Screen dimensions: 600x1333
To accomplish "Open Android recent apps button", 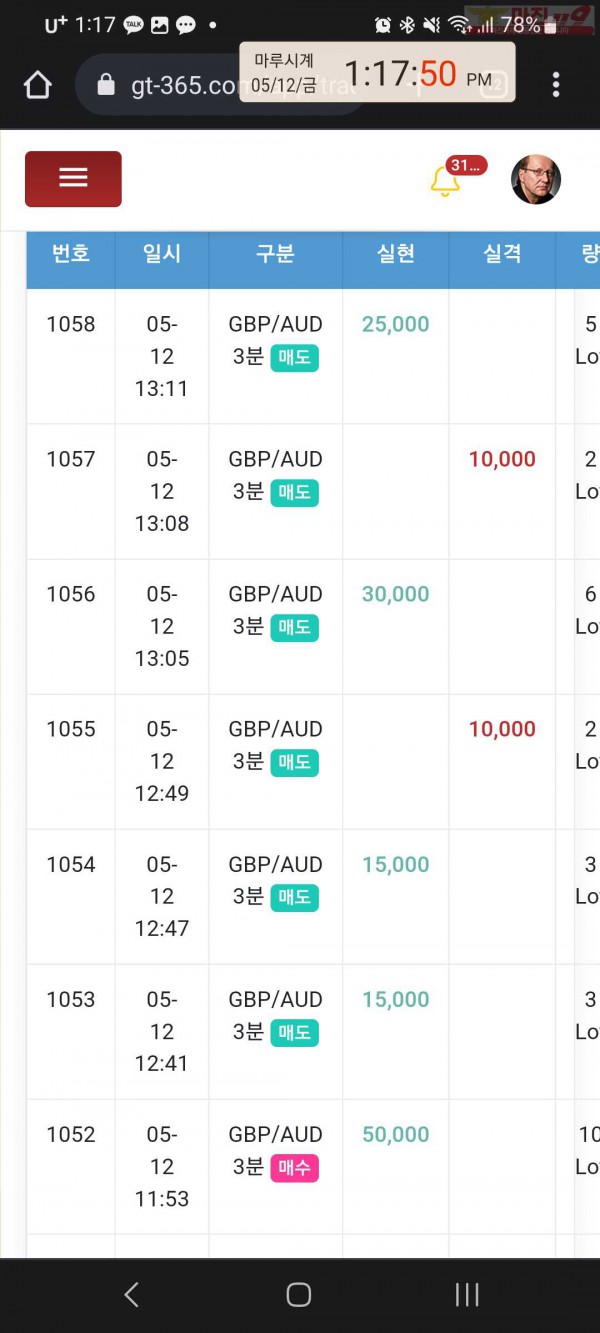I will [467, 1295].
